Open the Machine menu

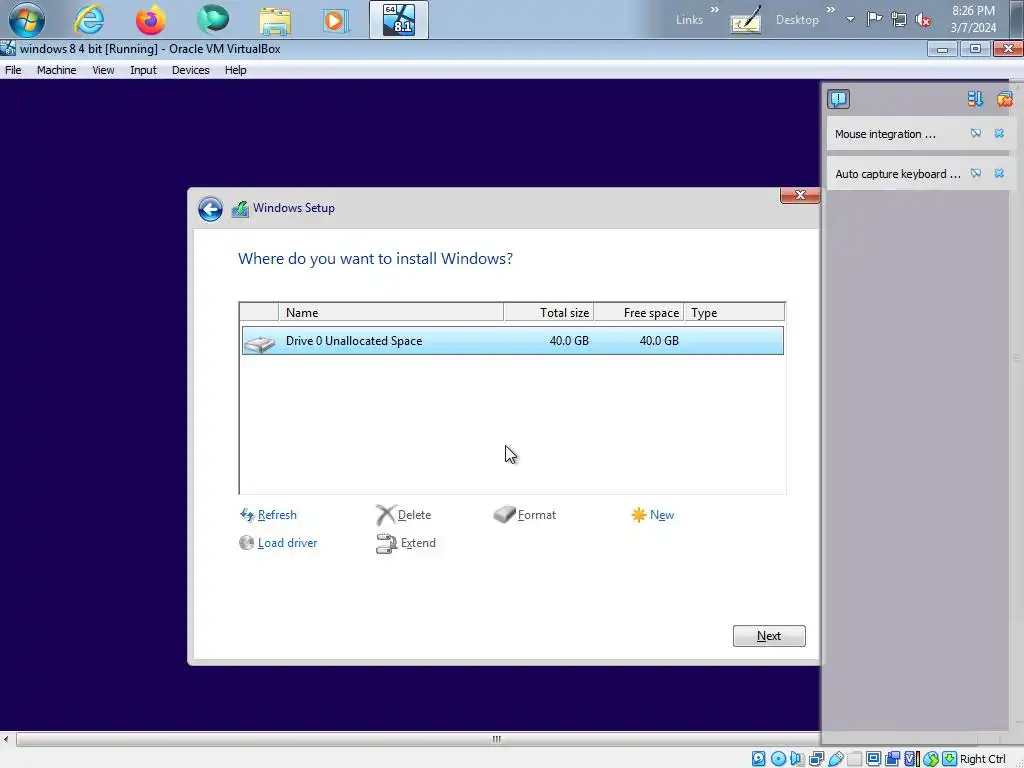click(x=56, y=71)
